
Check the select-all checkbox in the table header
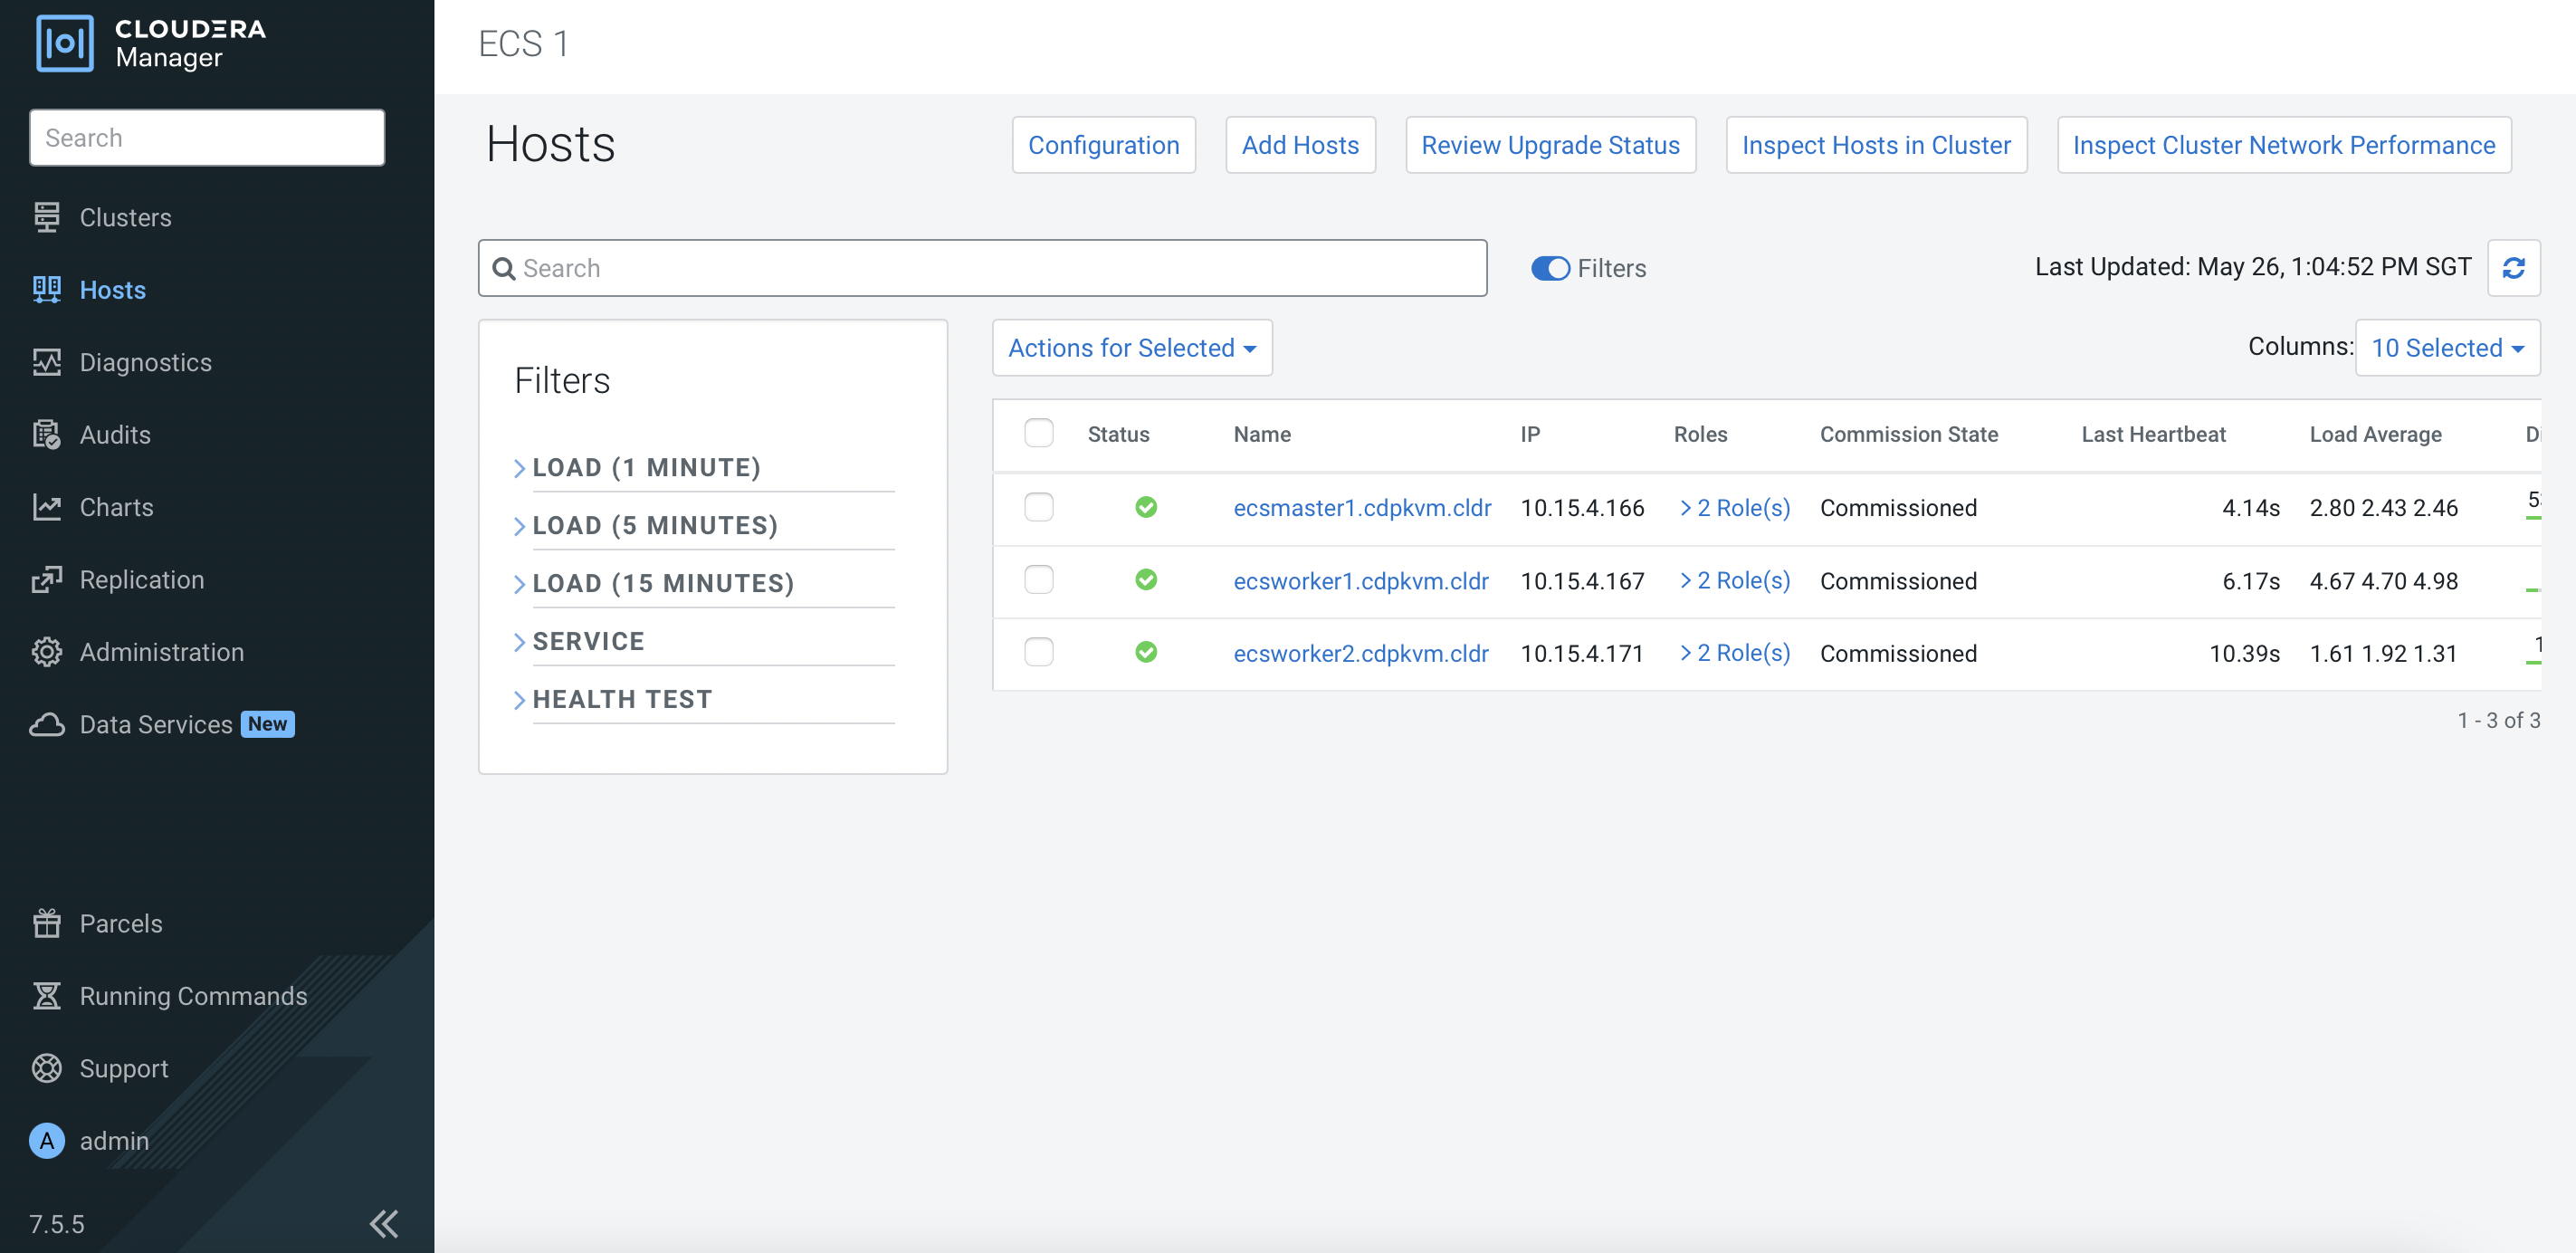pyautogui.click(x=1038, y=433)
